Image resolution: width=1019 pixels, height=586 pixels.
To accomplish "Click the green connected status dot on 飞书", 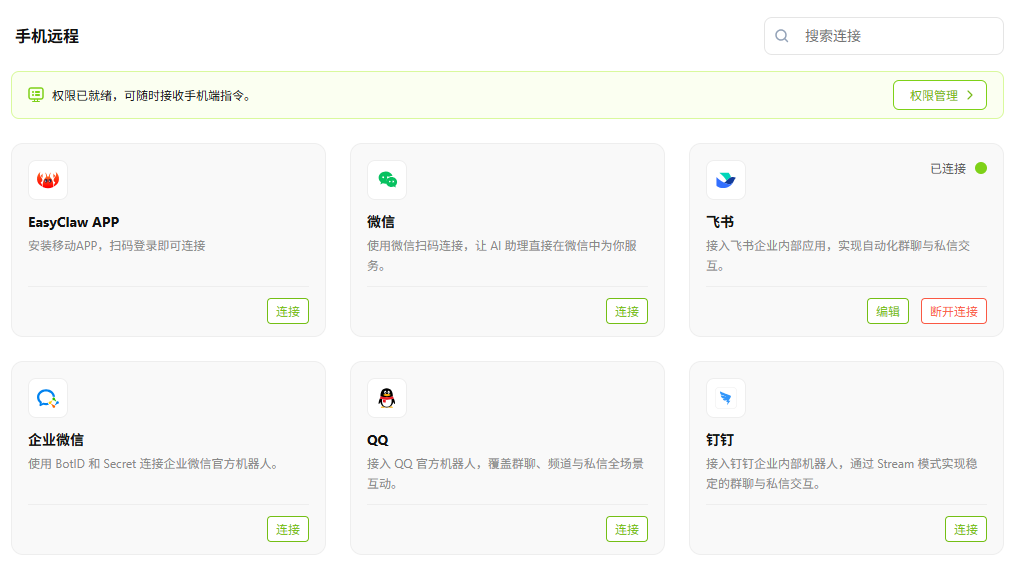I will click(x=981, y=168).
